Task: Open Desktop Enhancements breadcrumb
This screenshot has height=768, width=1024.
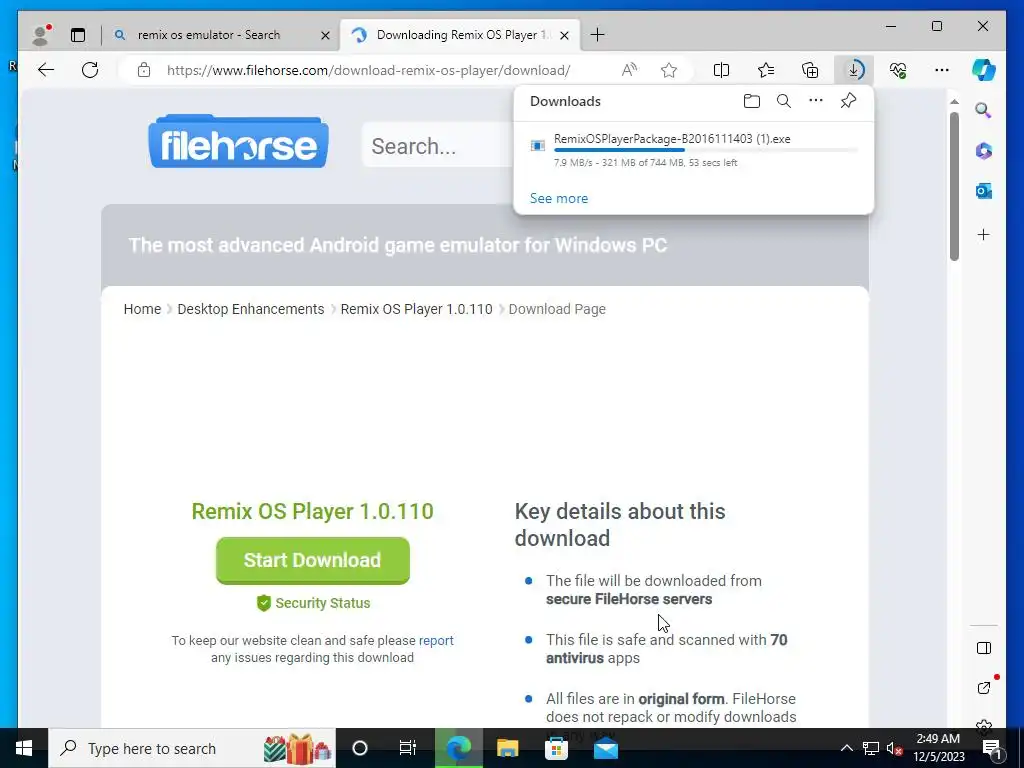Action: pos(251,309)
